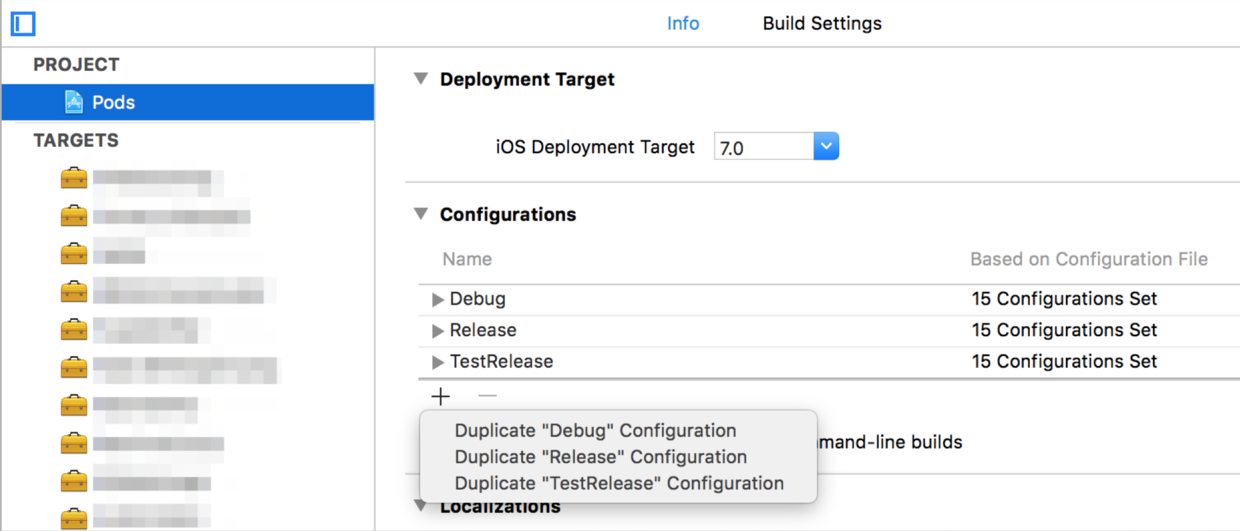The height and width of the screenshot is (531, 1240).
Task: Toggle the projects and targets list sidebar icon
Action: coord(23,22)
